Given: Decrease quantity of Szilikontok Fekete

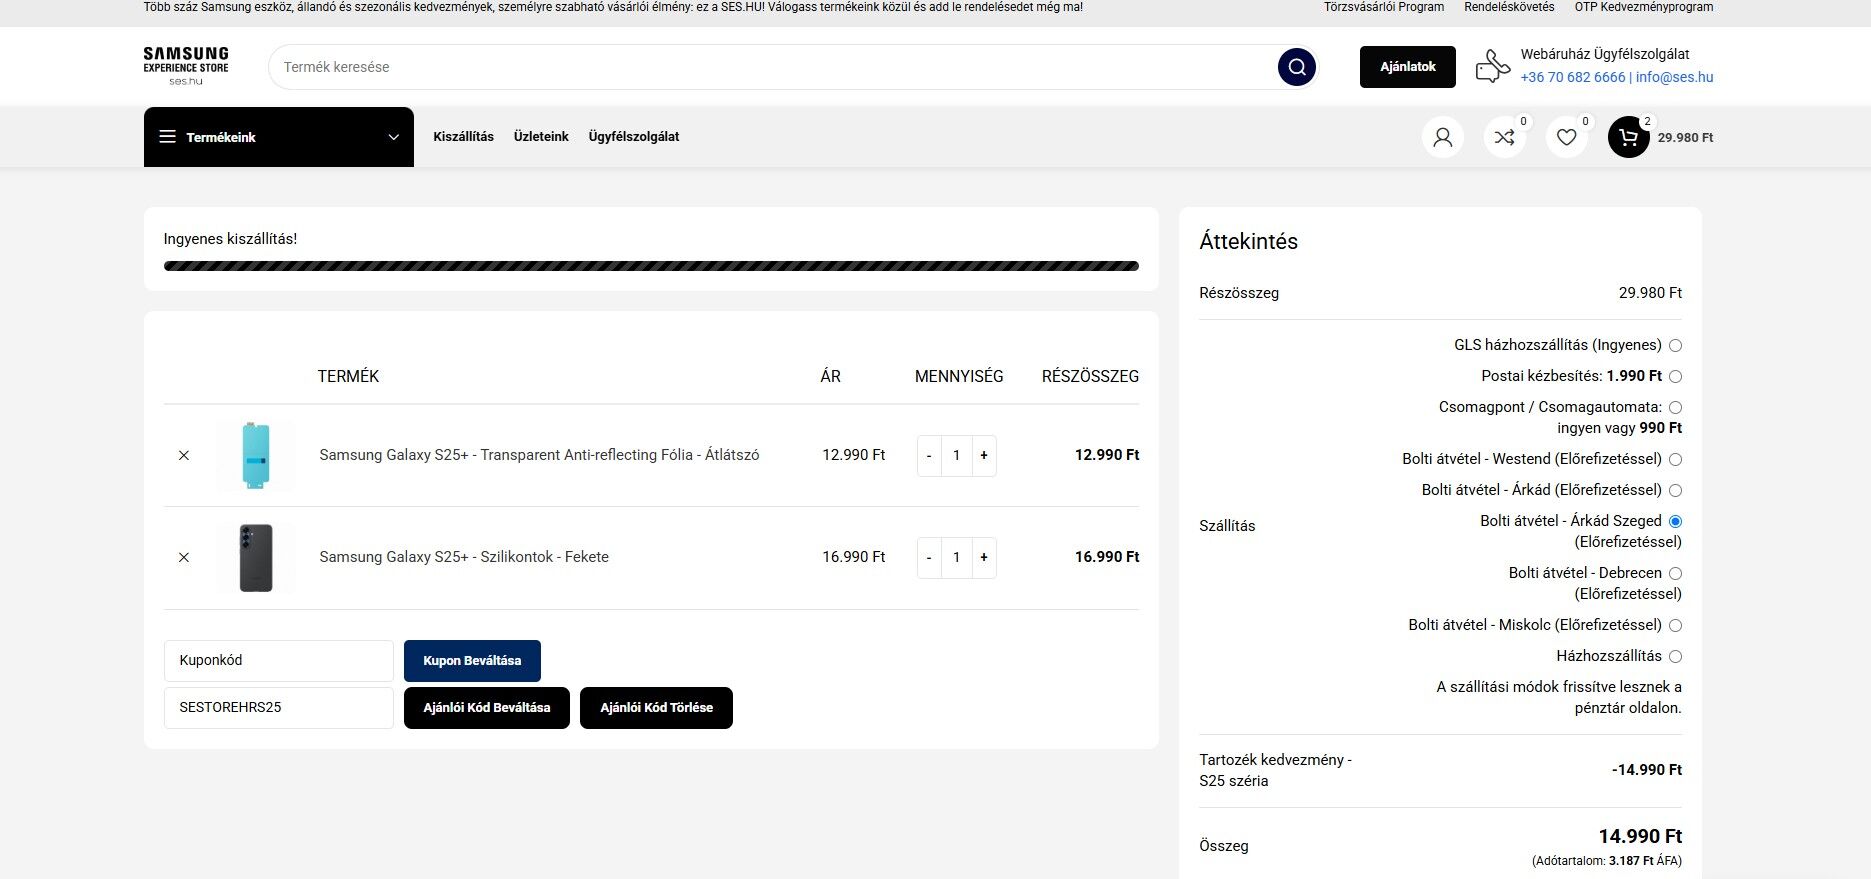Looking at the screenshot, I should point(929,557).
